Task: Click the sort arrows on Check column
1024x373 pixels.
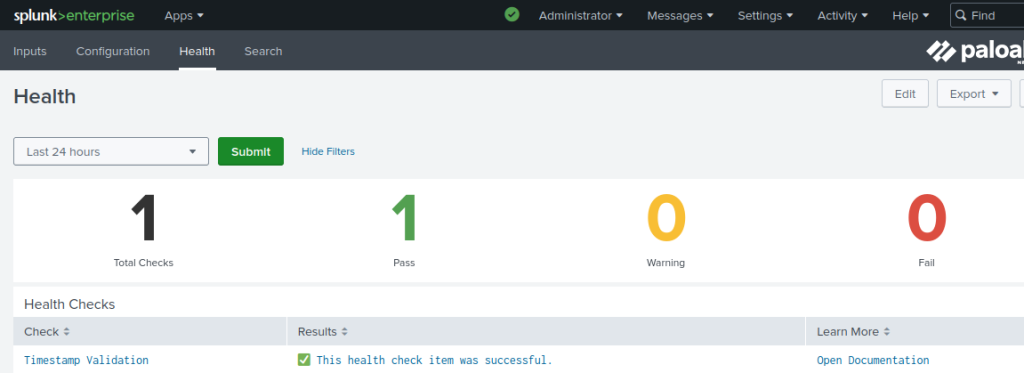Action: (x=66, y=332)
